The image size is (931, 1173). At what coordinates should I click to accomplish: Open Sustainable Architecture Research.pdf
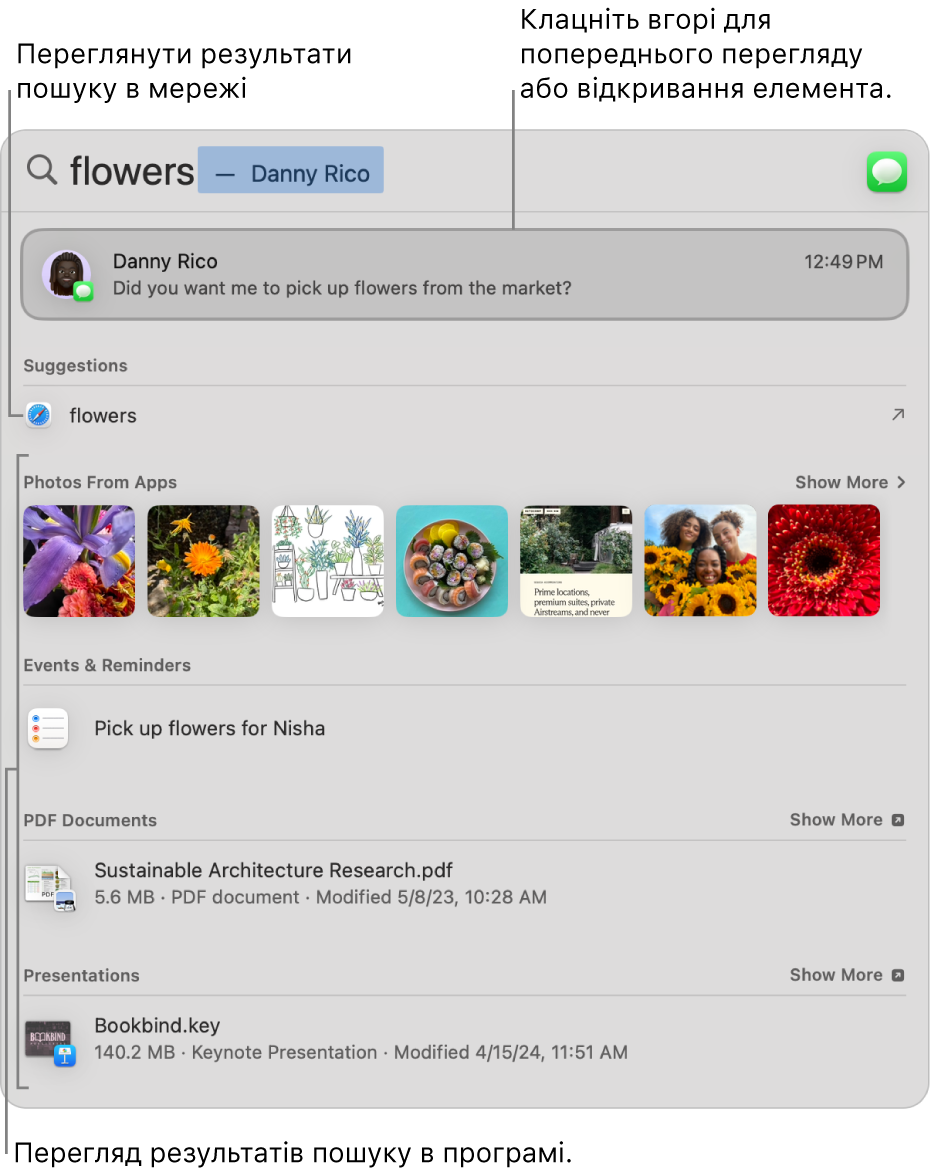tap(464, 883)
